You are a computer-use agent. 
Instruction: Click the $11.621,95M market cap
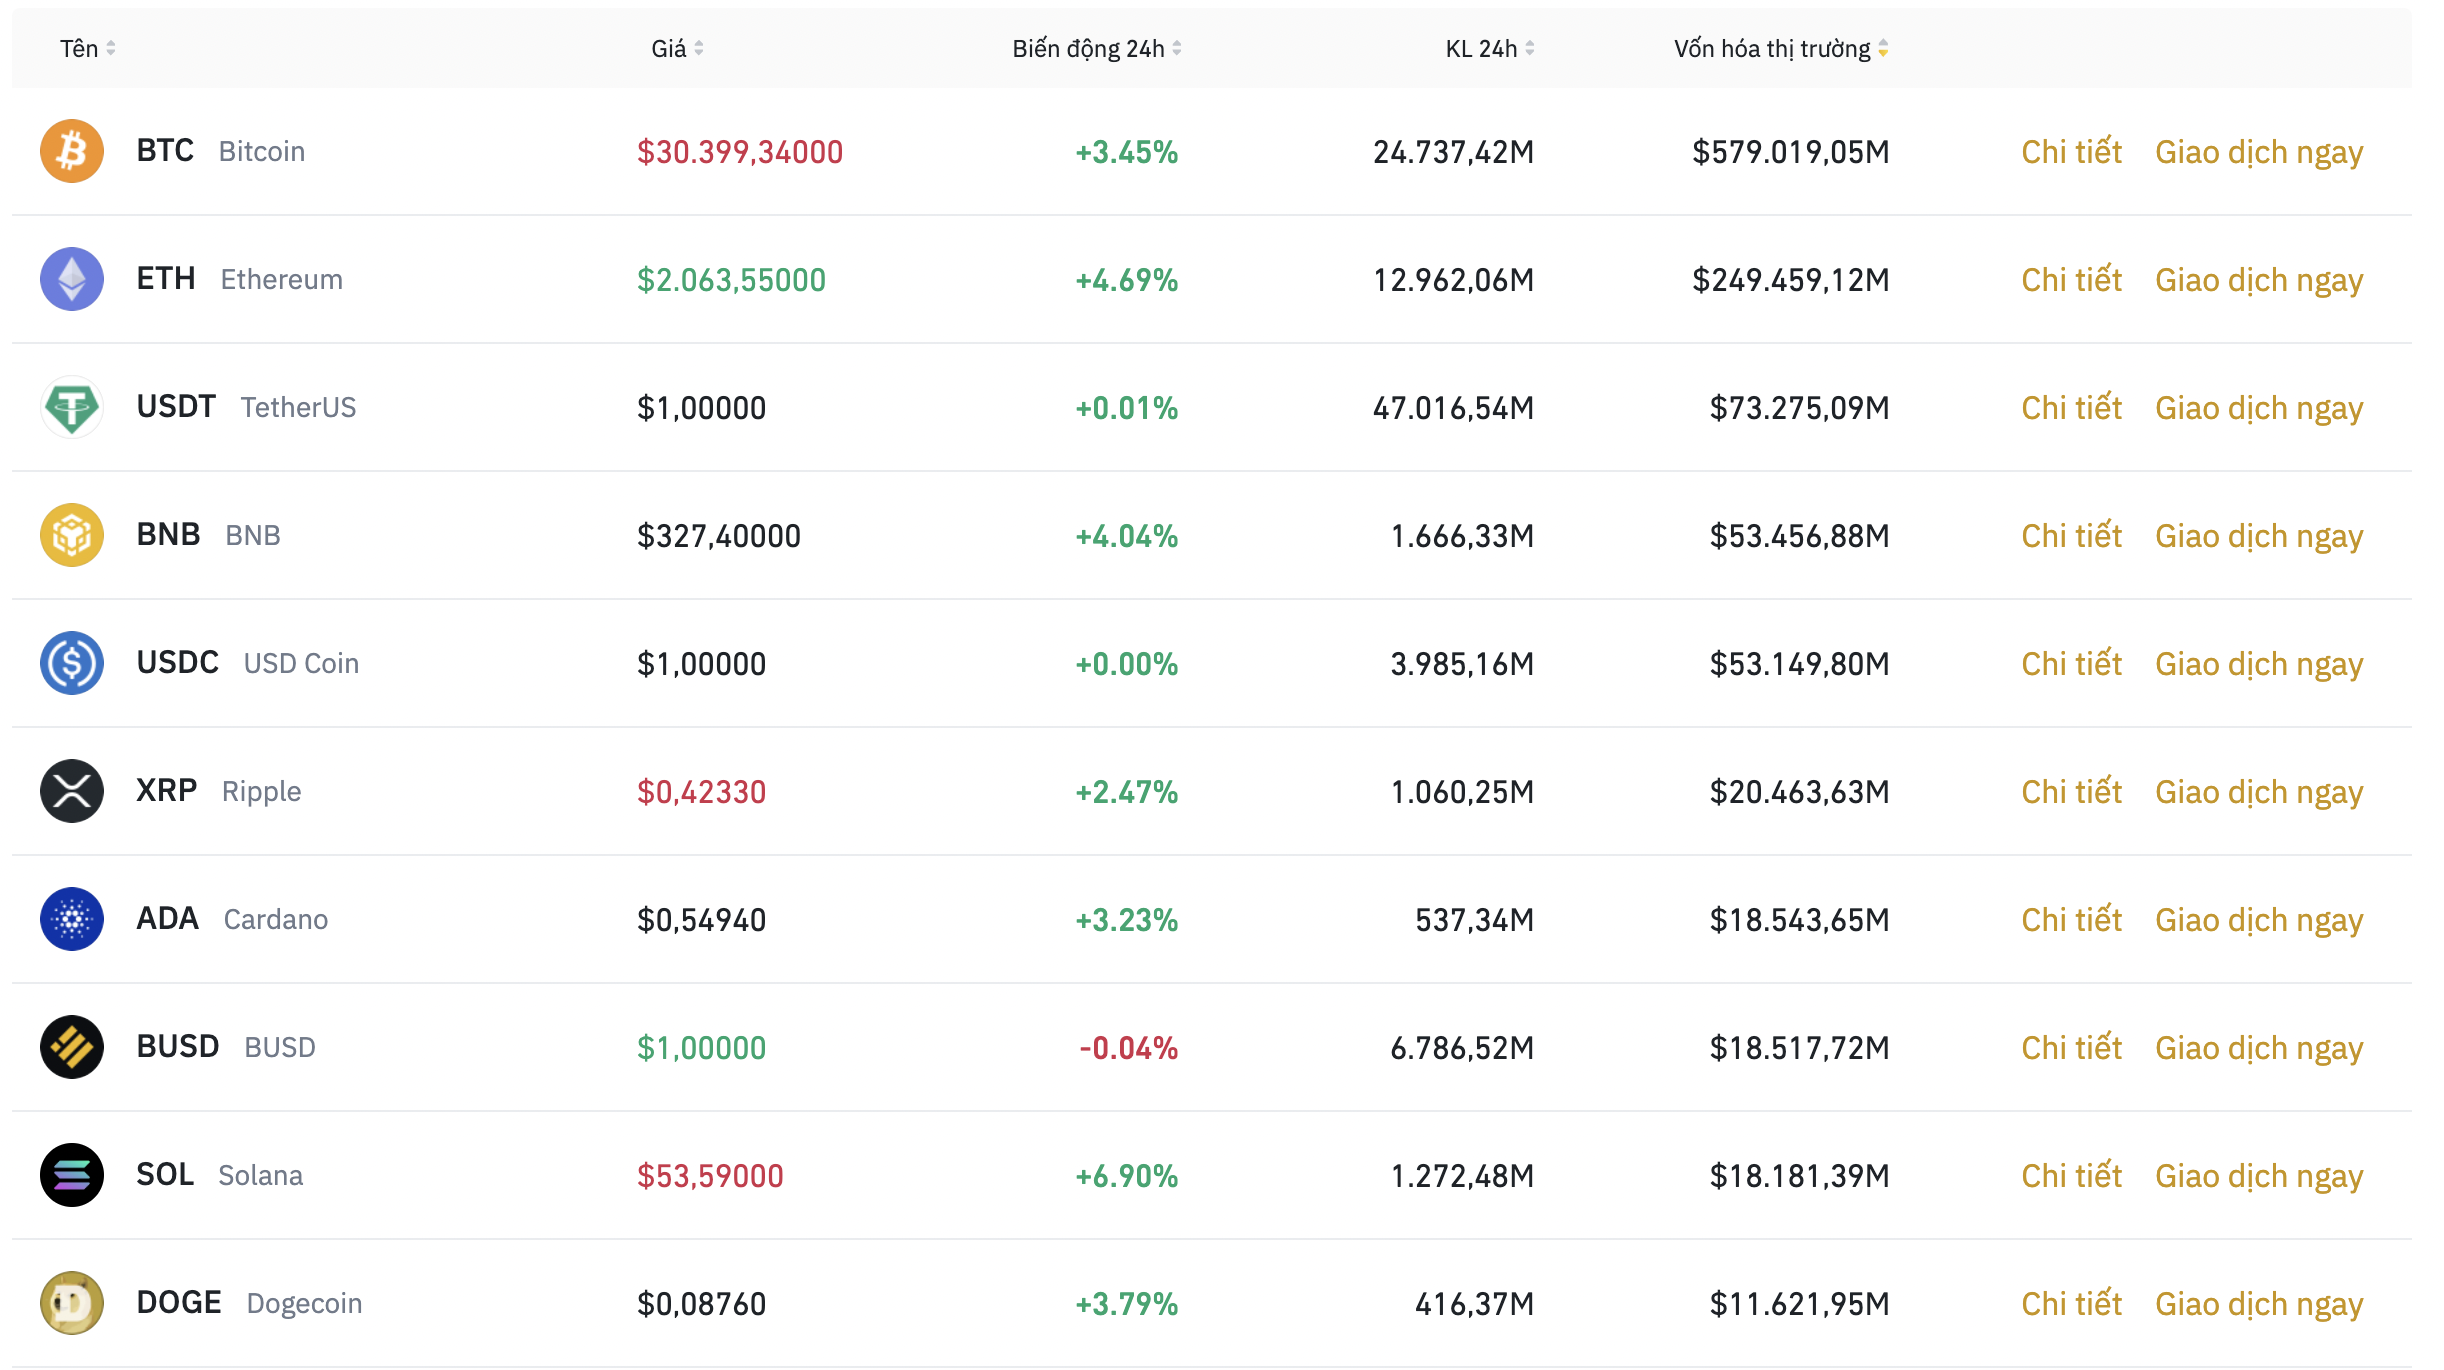point(1799,1304)
